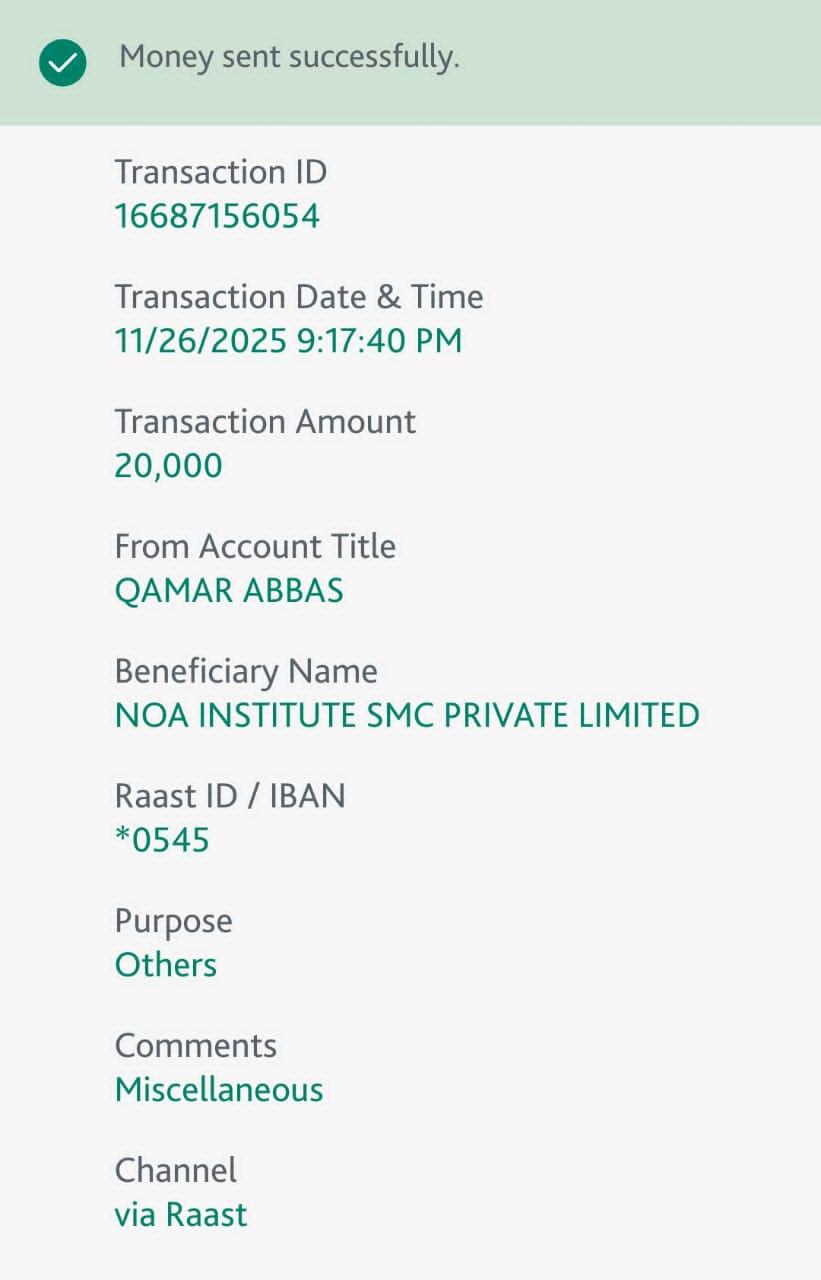The image size is (821, 1280).
Task: Click the Beneficiary Name label
Action: click(246, 671)
